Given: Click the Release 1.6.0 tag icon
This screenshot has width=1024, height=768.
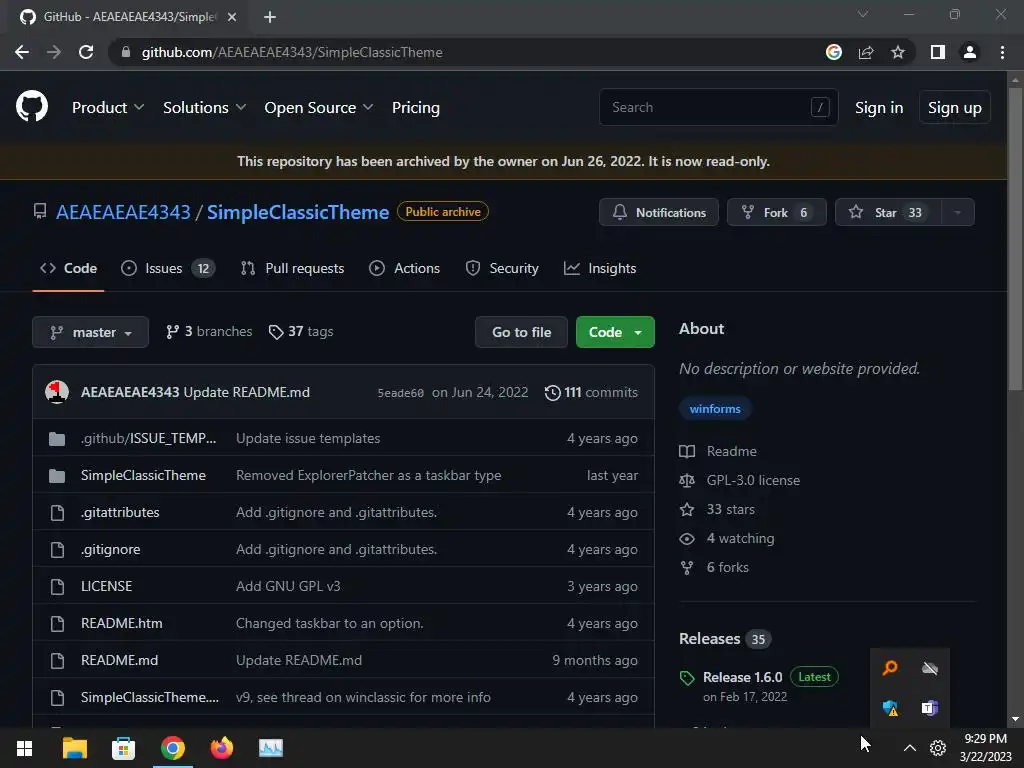Looking at the screenshot, I should pyautogui.click(x=687, y=678).
